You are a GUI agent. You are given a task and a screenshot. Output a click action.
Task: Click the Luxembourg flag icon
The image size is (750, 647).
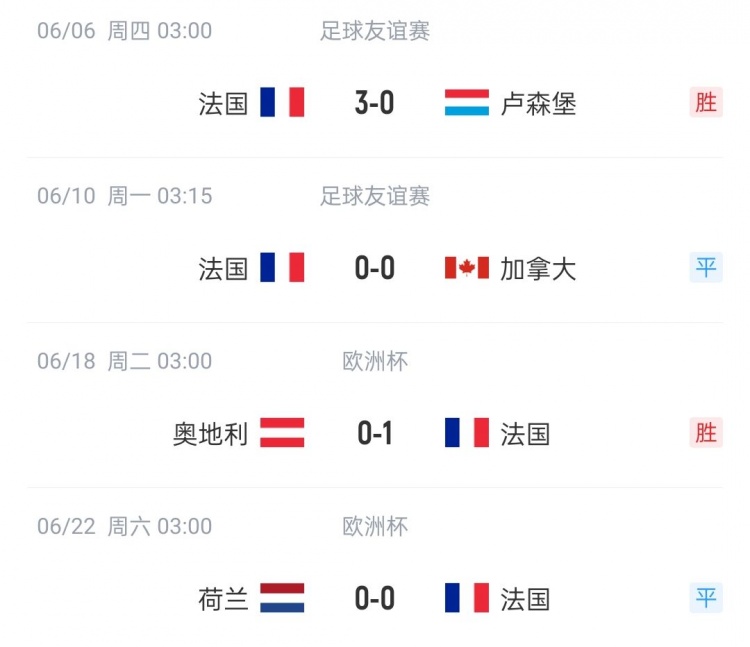click(467, 103)
